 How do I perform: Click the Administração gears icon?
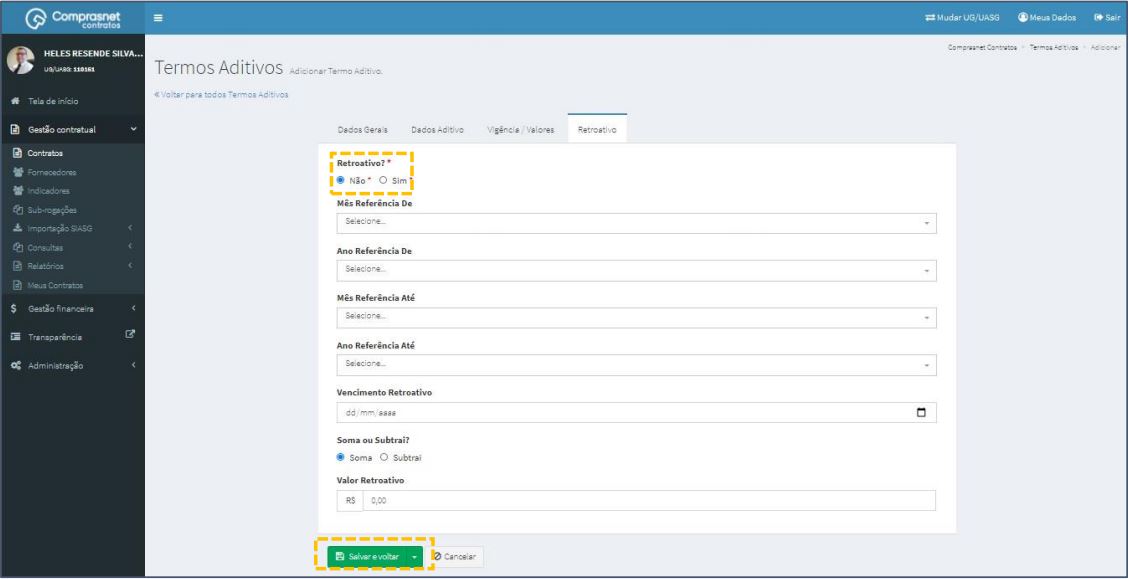coord(15,365)
